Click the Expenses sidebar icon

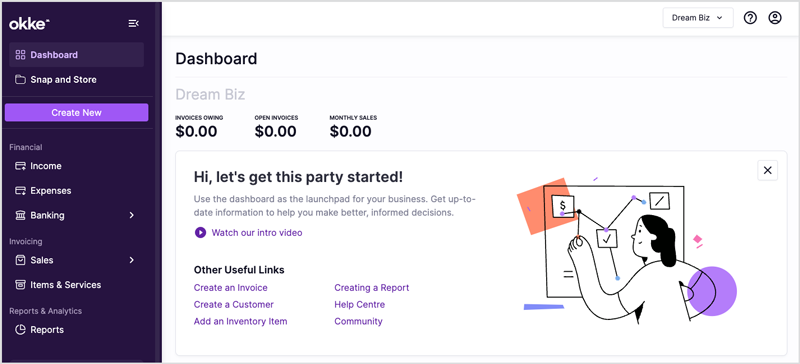coord(20,190)
